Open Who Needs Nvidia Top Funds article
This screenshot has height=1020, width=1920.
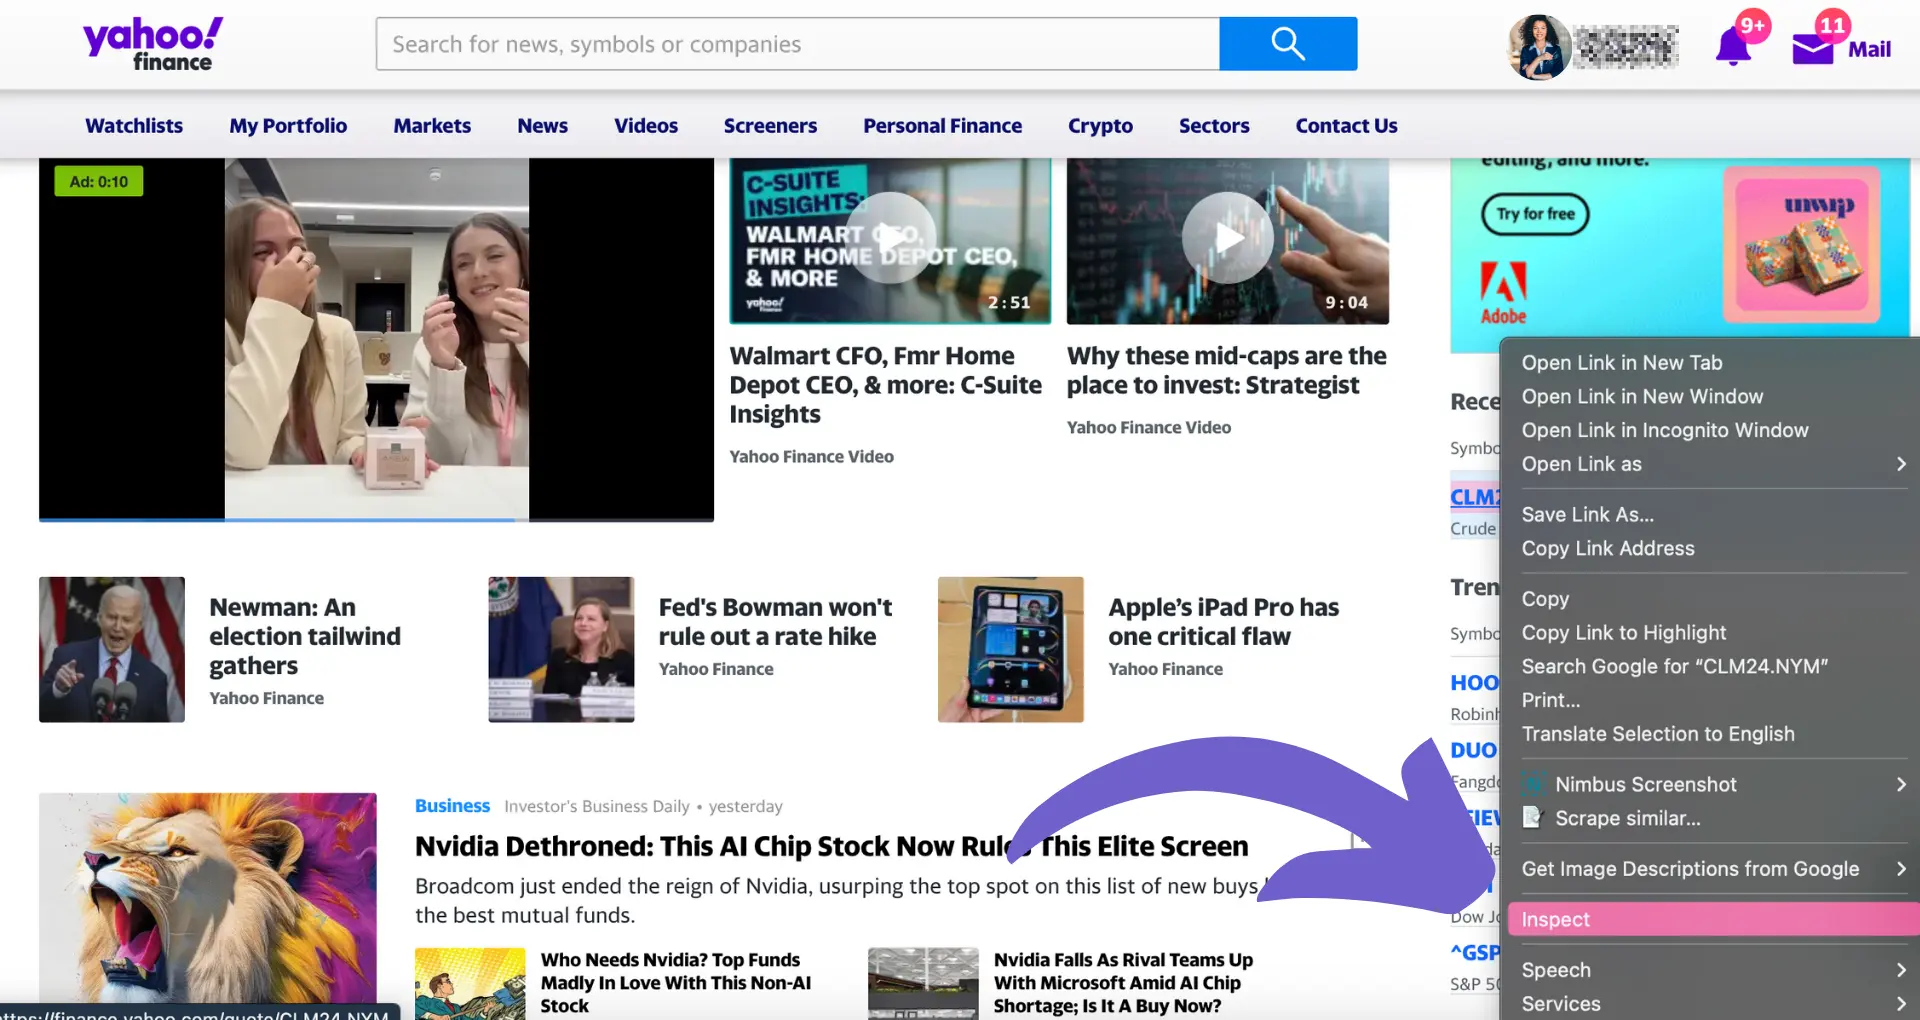(x=675, y=983)
